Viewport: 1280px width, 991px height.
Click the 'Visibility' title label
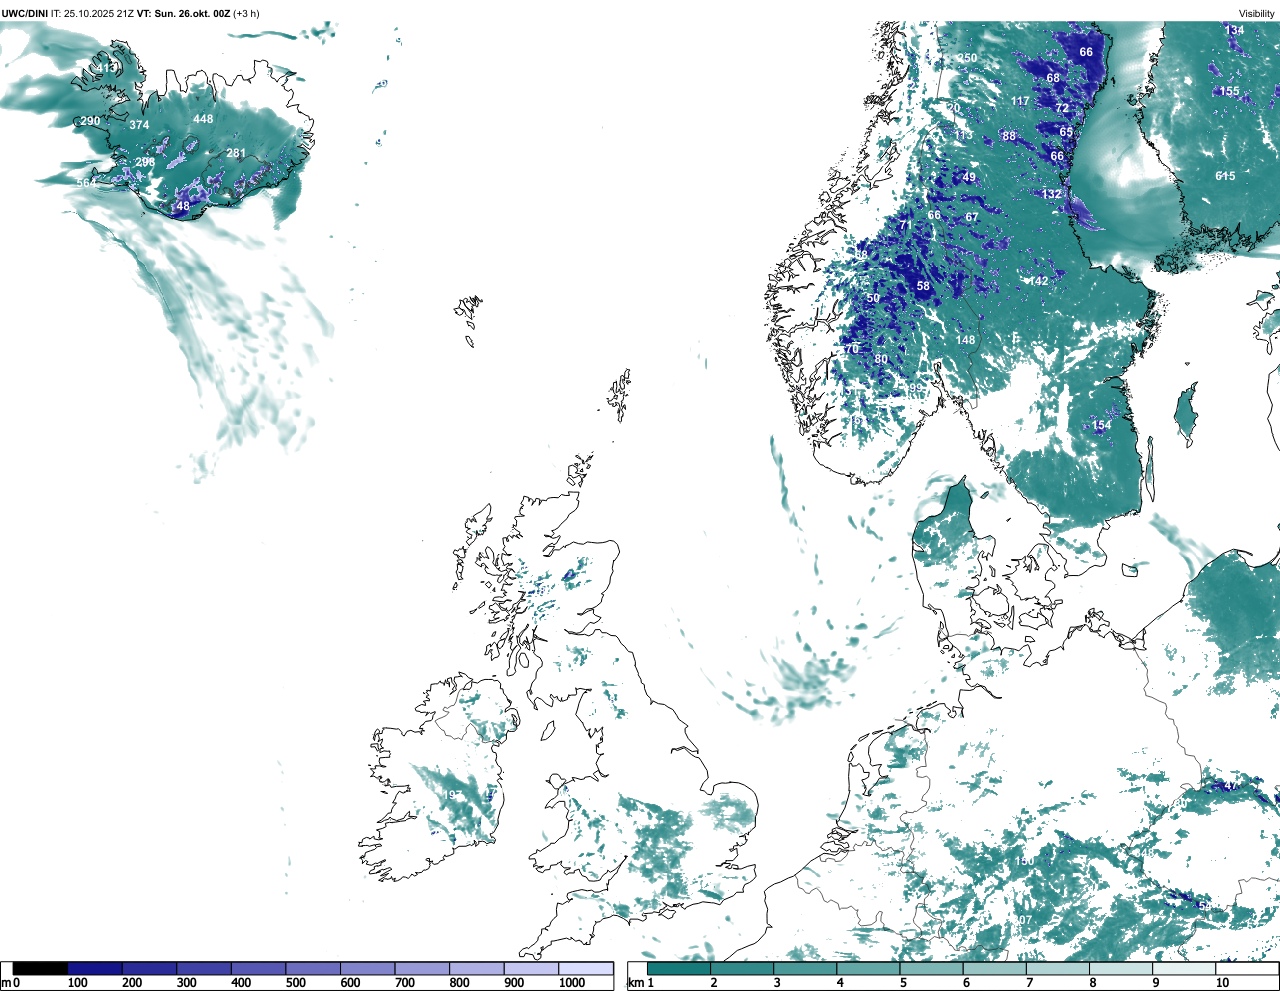pos(1257,14)
